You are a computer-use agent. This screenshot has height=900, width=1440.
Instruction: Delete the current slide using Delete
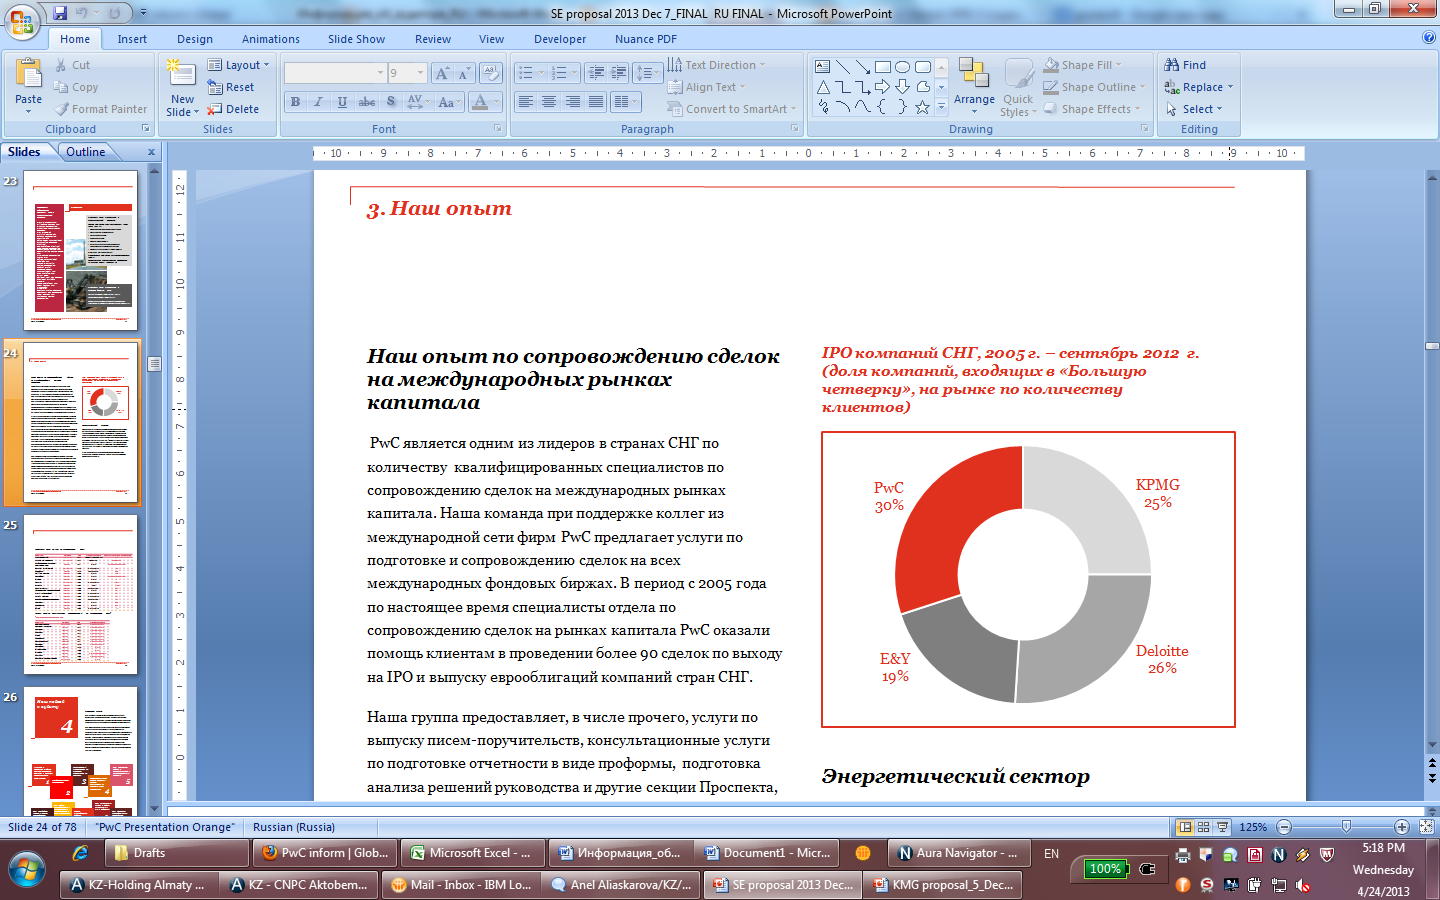[233, 109]
